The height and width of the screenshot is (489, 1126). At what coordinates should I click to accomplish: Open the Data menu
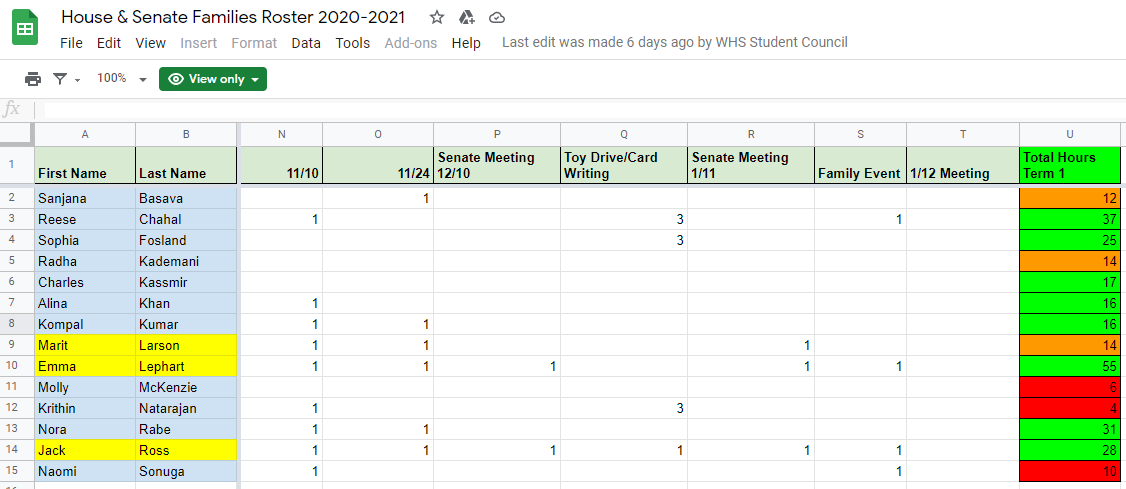pos(306,43)
